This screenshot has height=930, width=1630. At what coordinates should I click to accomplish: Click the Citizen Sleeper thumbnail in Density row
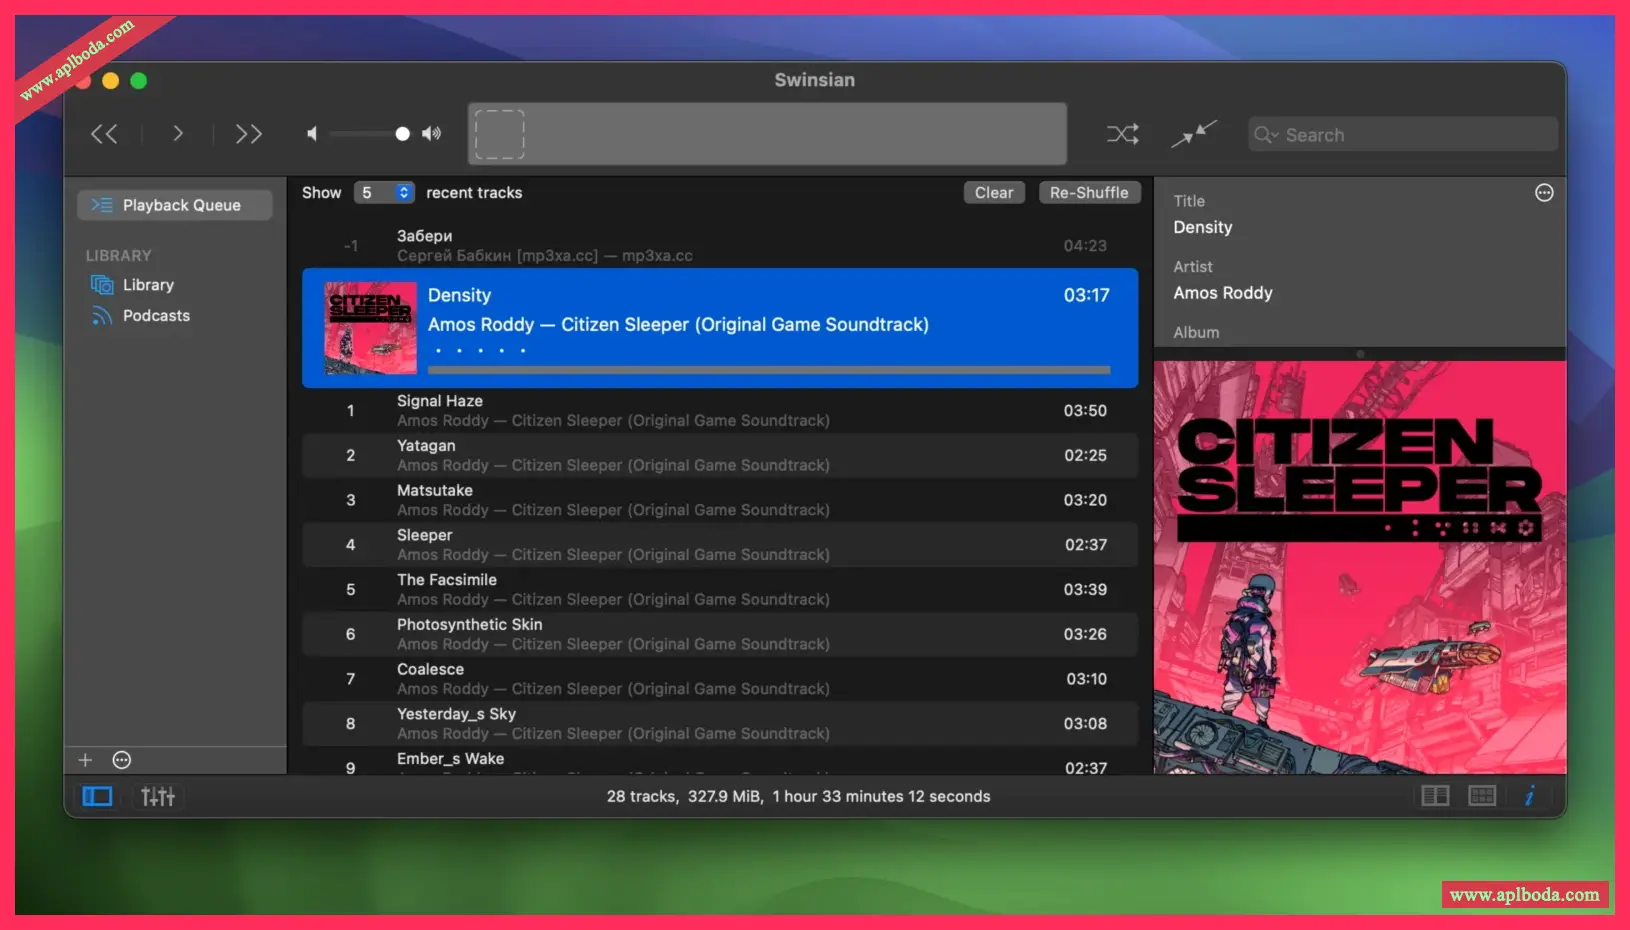coord(370,328)
